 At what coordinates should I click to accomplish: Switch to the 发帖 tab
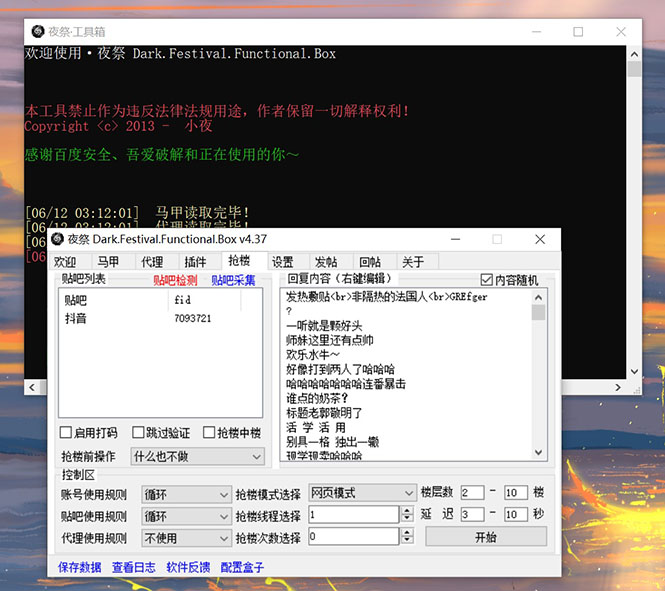(x=325, y=262)
